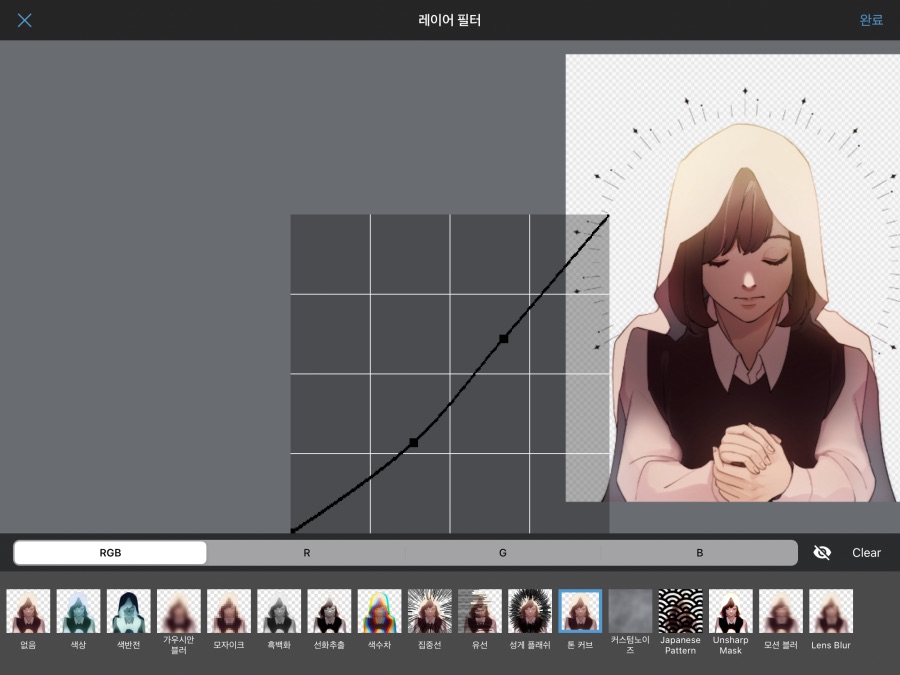
Task: Choose the 유선 filter
Action: click(479, 610)
